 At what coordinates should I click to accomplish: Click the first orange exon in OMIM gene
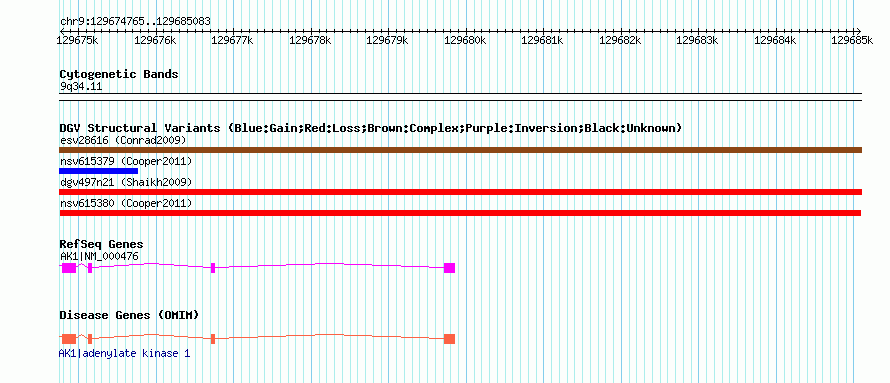pos(69,339)
